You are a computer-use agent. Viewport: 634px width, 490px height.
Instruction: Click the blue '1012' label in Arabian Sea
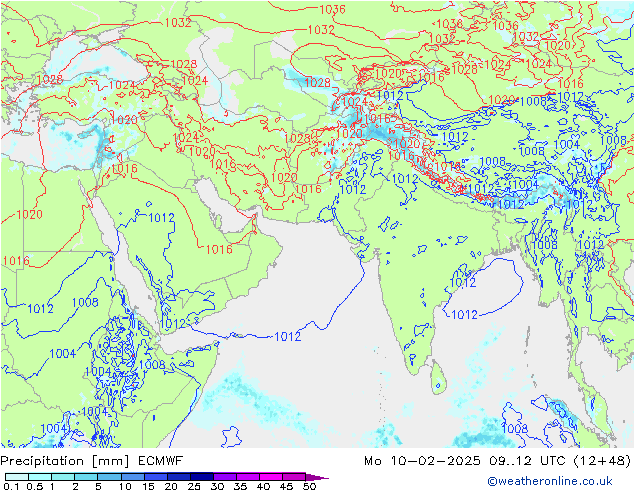288,336
